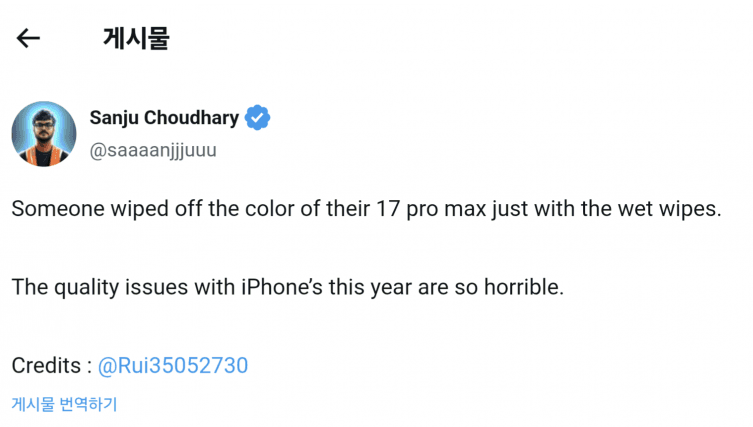Click the word "horrible" in the post

pos(524,288)
